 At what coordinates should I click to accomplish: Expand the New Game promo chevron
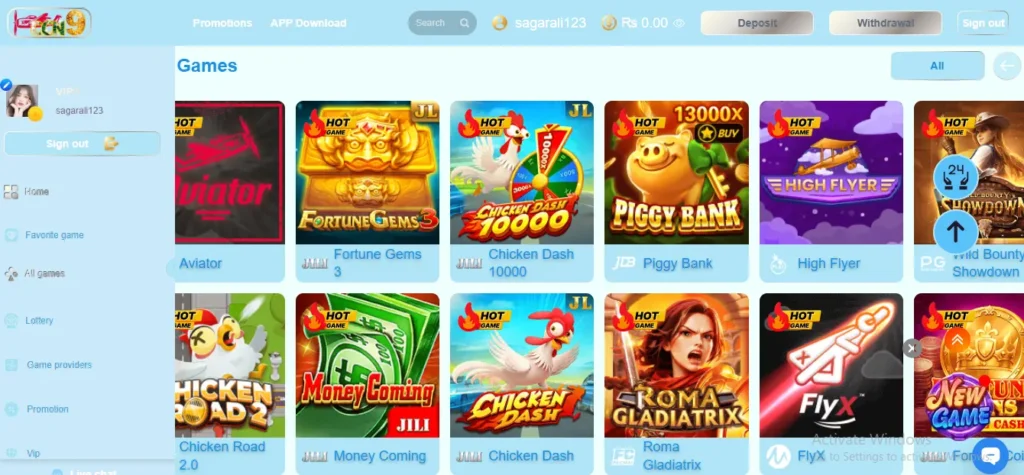click(957, 340)
